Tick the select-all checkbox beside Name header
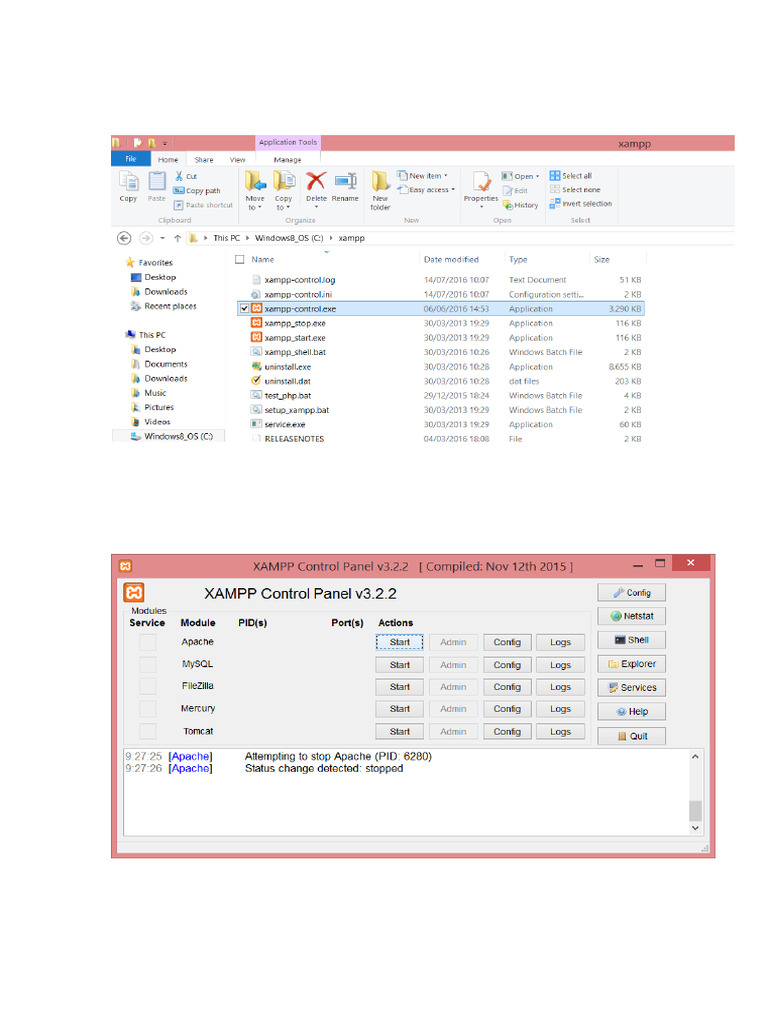 pos(240,259)
